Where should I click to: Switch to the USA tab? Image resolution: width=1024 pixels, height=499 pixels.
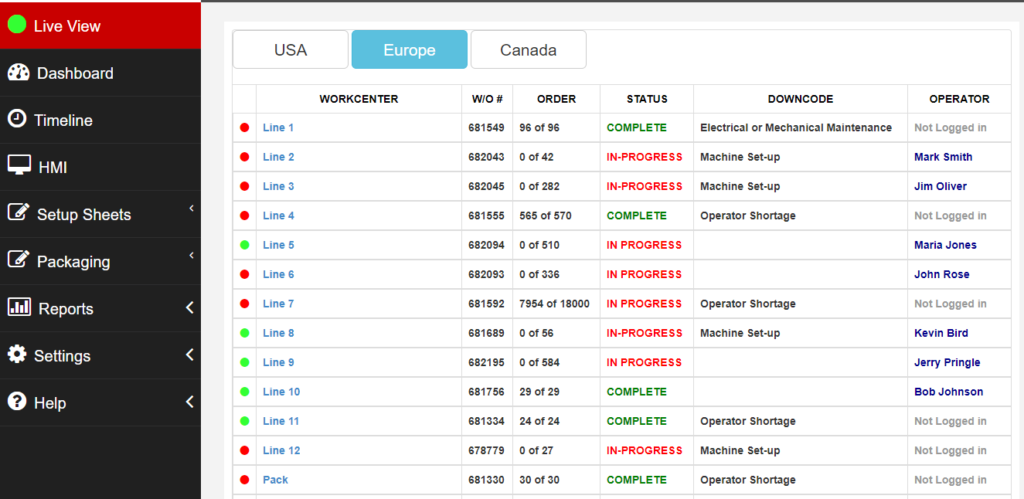click(x=291, y=50)
